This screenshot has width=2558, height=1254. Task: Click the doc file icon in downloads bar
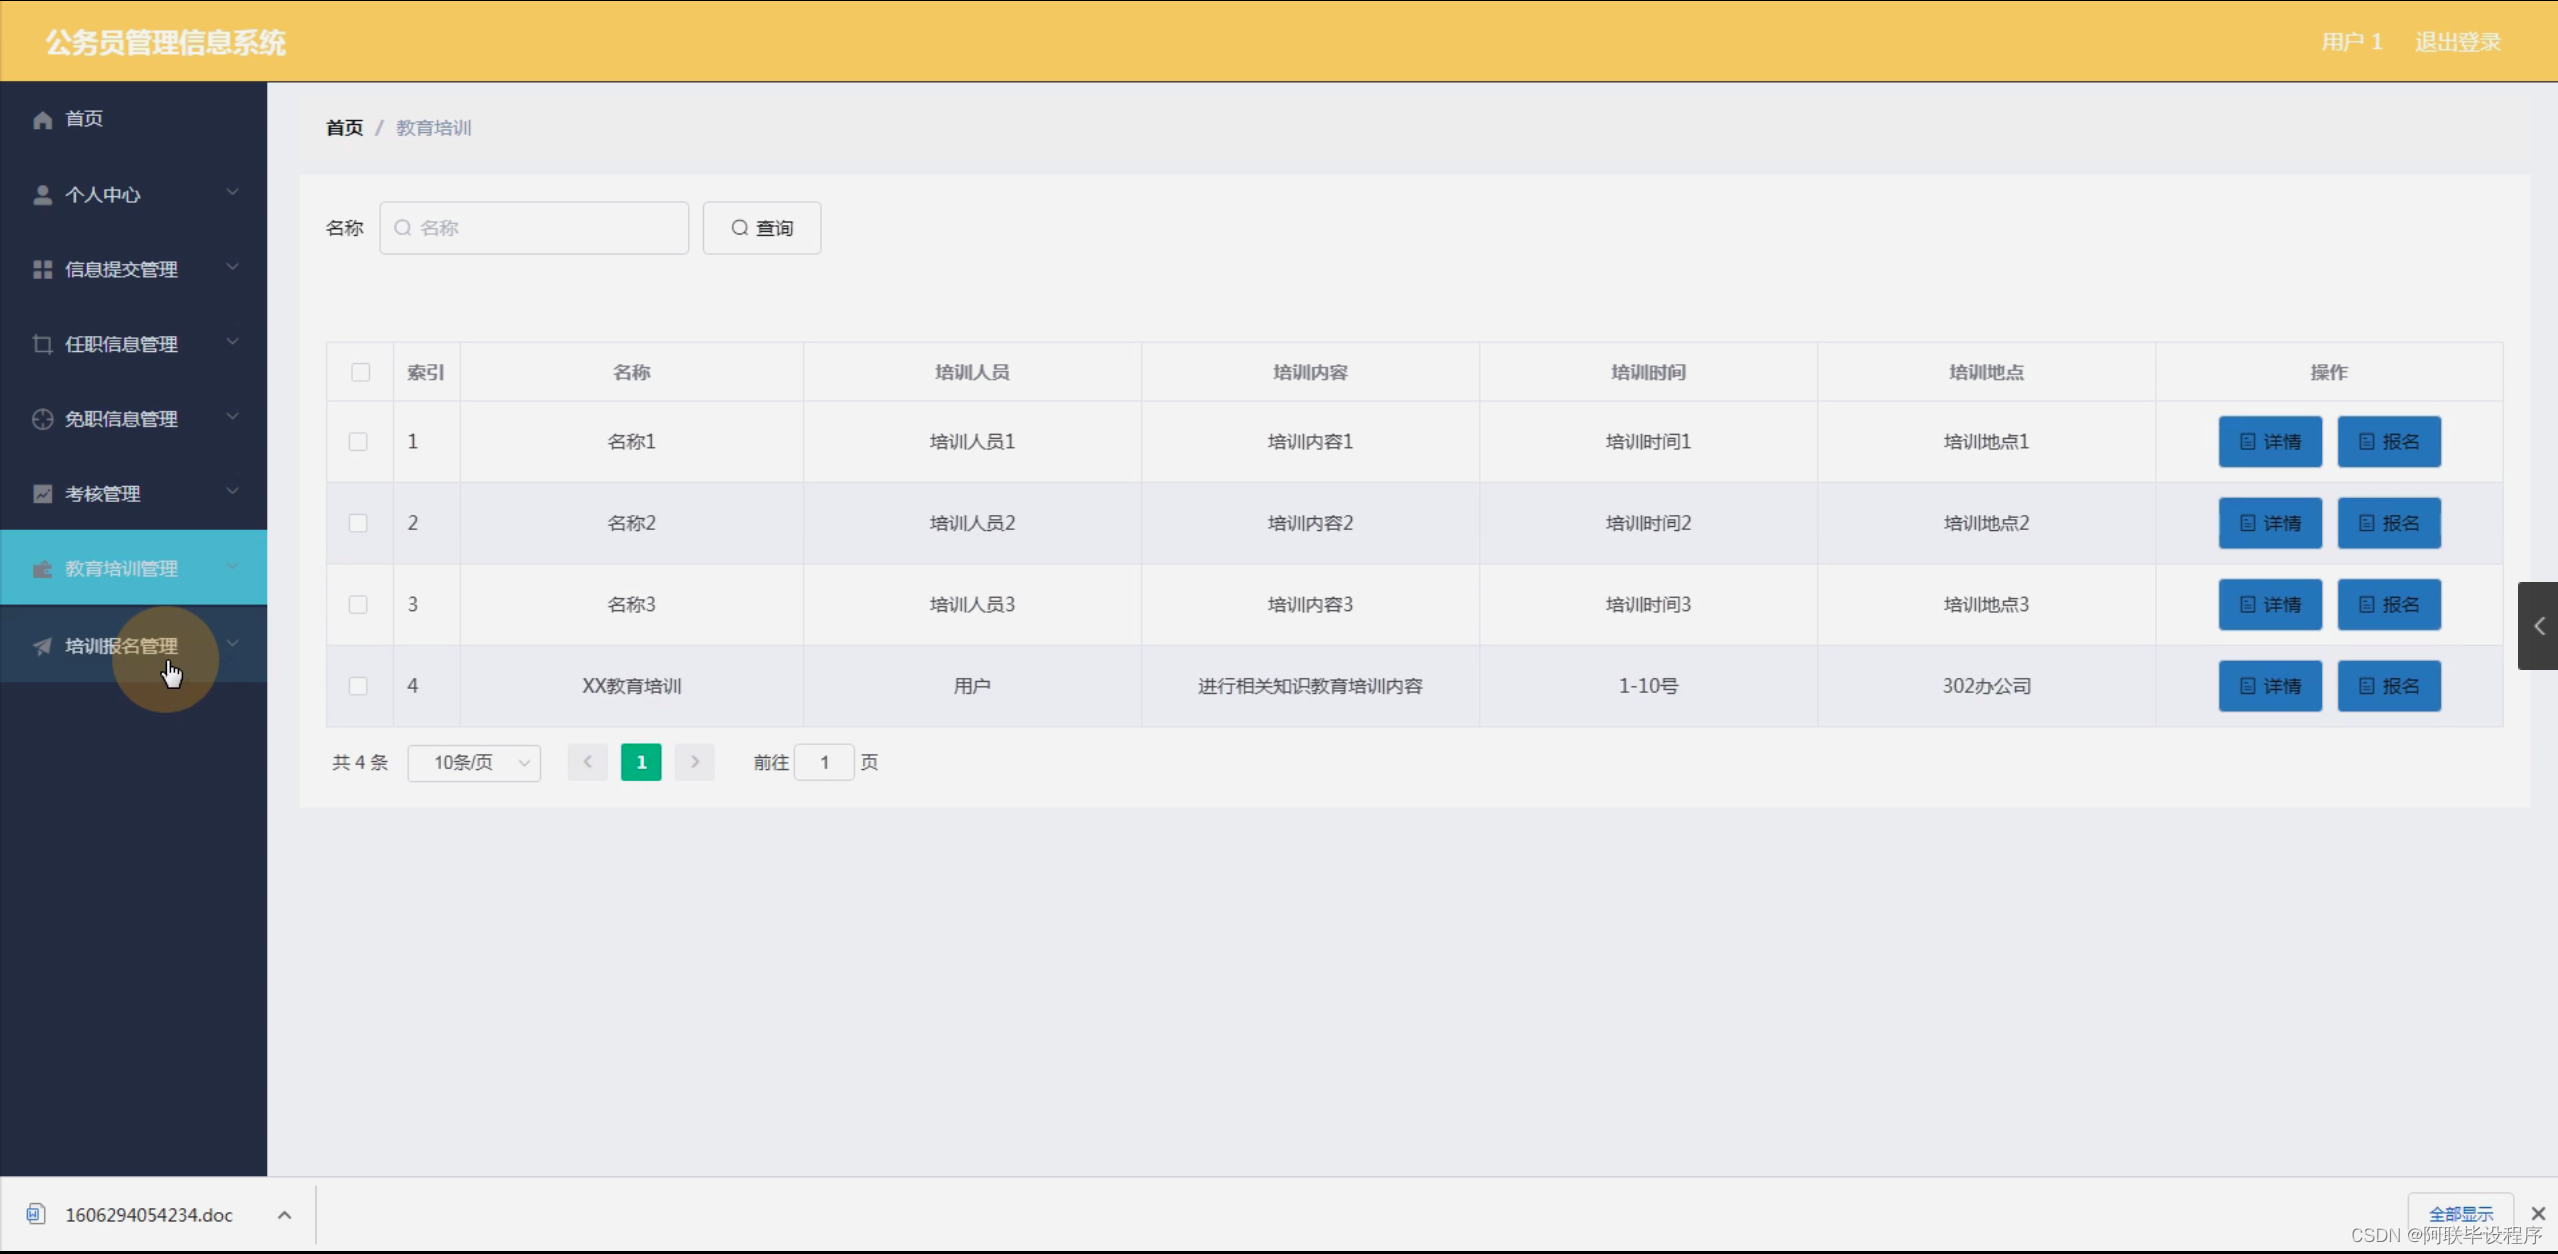36,1214
